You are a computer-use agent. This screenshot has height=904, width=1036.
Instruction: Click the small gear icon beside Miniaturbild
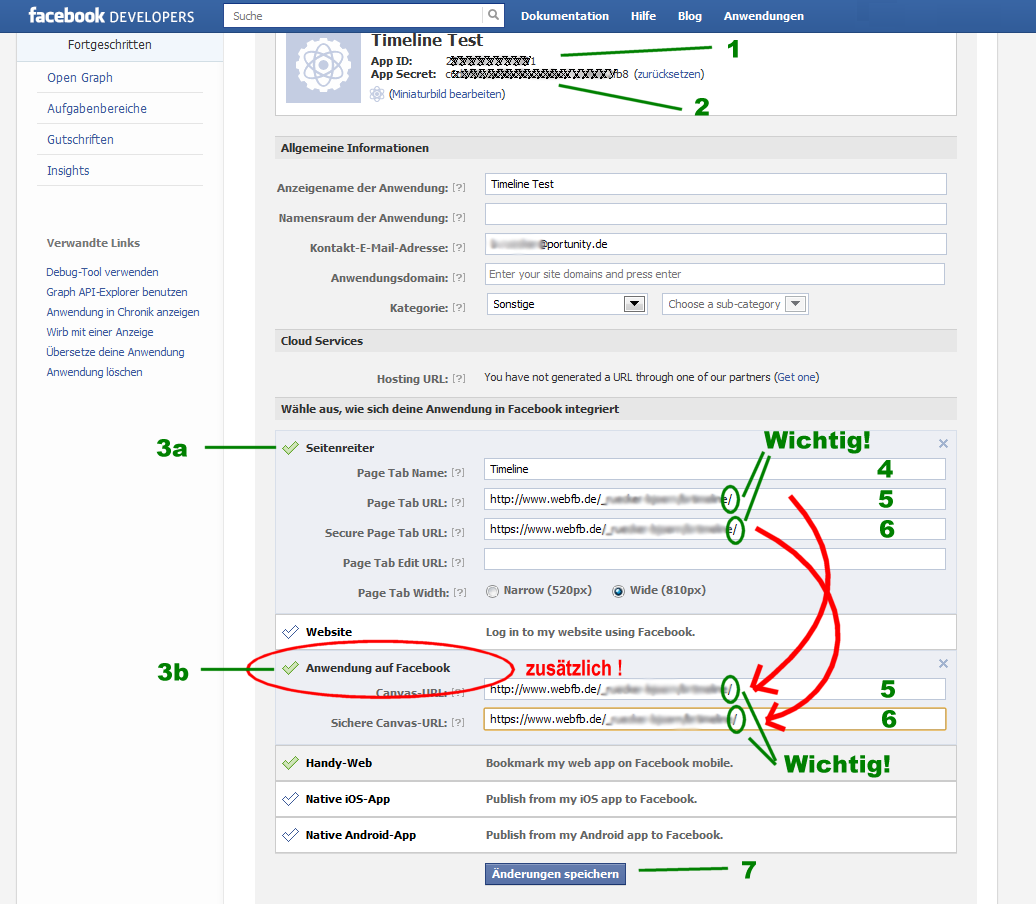click(377, 94)
